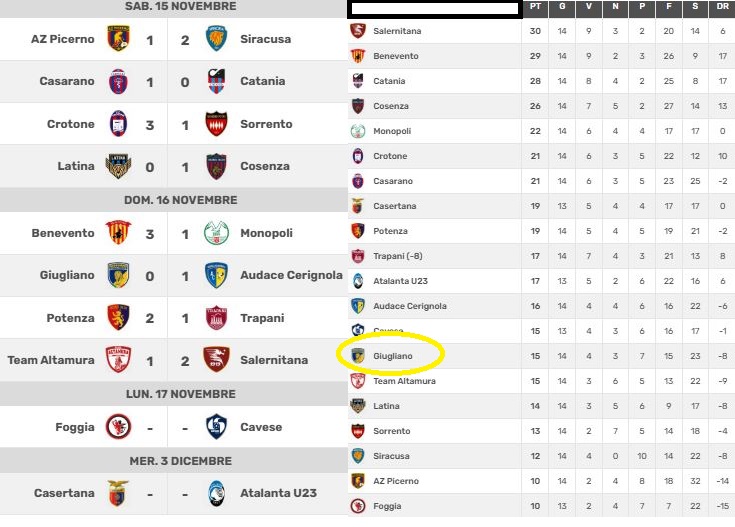
Task: Click the AZ Picerno crest in results
Action: point(118,38)
